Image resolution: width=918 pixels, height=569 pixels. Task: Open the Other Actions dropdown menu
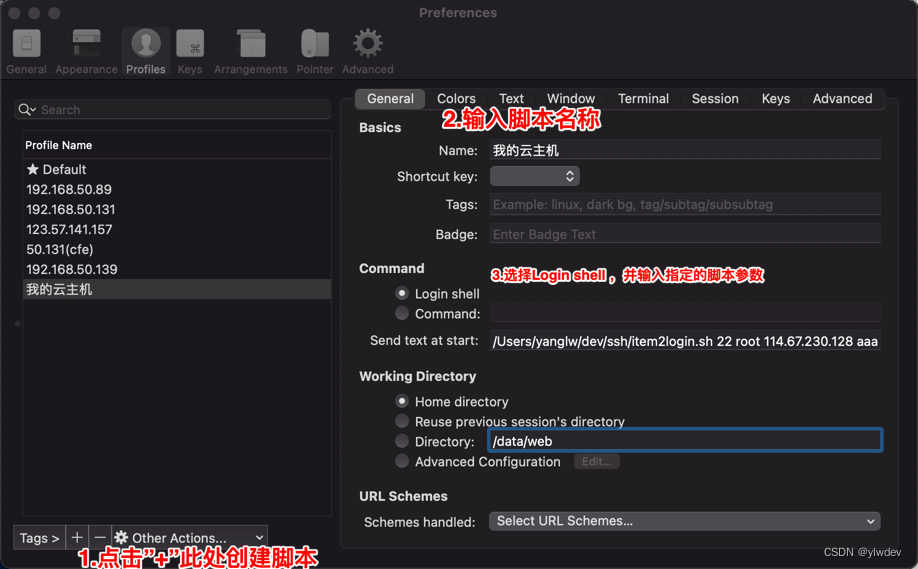pos(190,537)
